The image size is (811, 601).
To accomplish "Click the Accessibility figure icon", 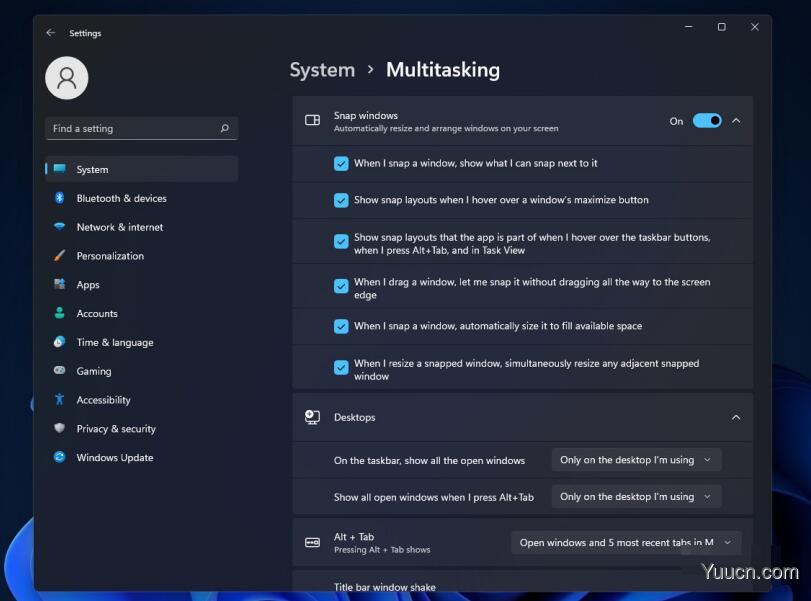I will click(59, 399).
